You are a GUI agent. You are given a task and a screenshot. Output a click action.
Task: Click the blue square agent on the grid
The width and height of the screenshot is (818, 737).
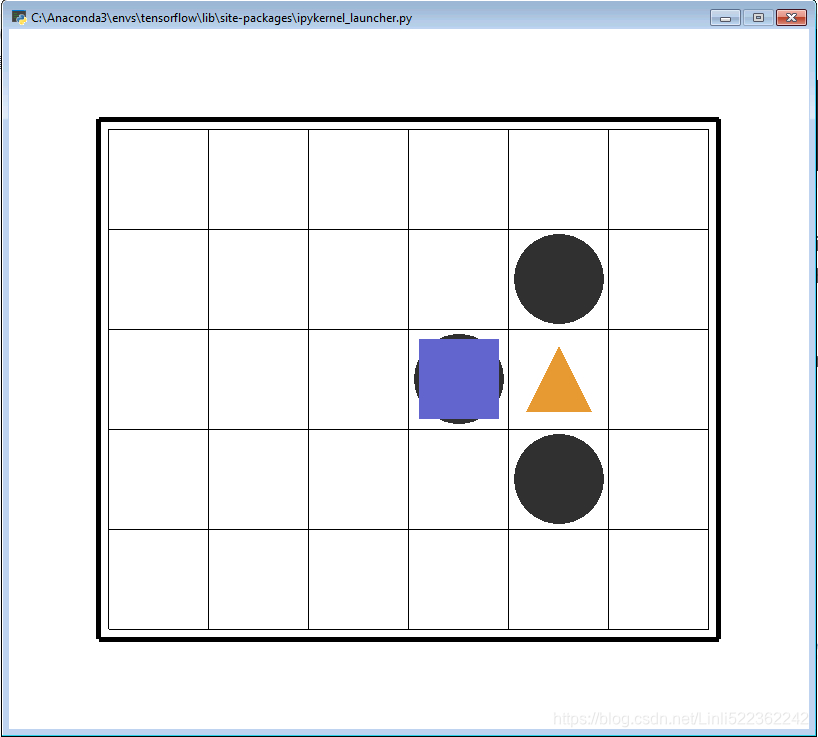tap(459, 379)
